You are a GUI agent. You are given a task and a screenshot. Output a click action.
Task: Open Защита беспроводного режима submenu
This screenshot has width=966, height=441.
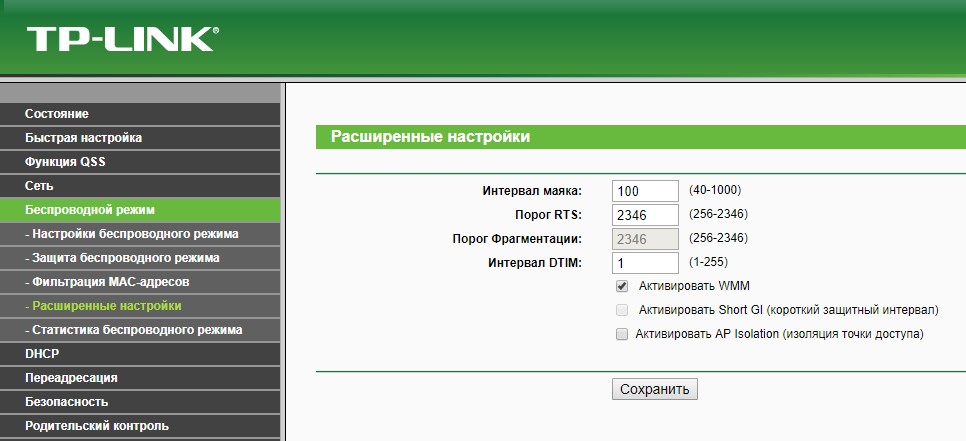coord(122,258)
